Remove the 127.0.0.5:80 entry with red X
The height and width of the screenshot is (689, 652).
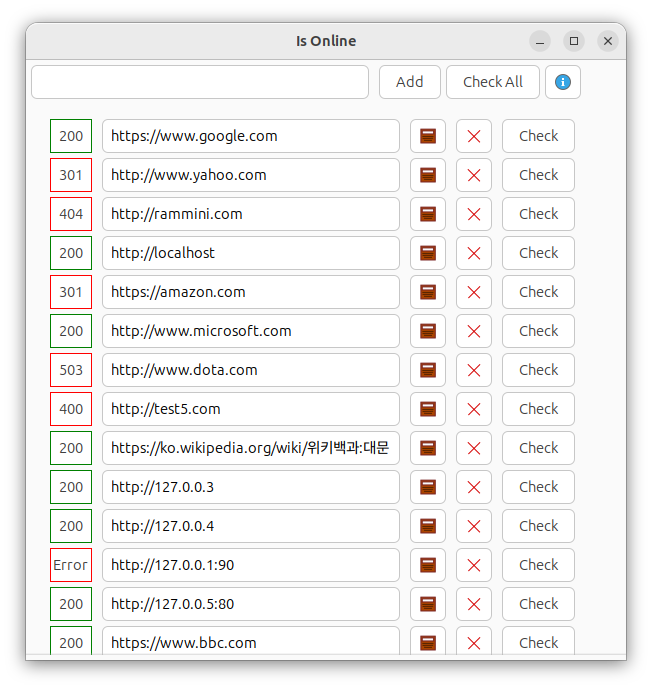pos(474,604)
